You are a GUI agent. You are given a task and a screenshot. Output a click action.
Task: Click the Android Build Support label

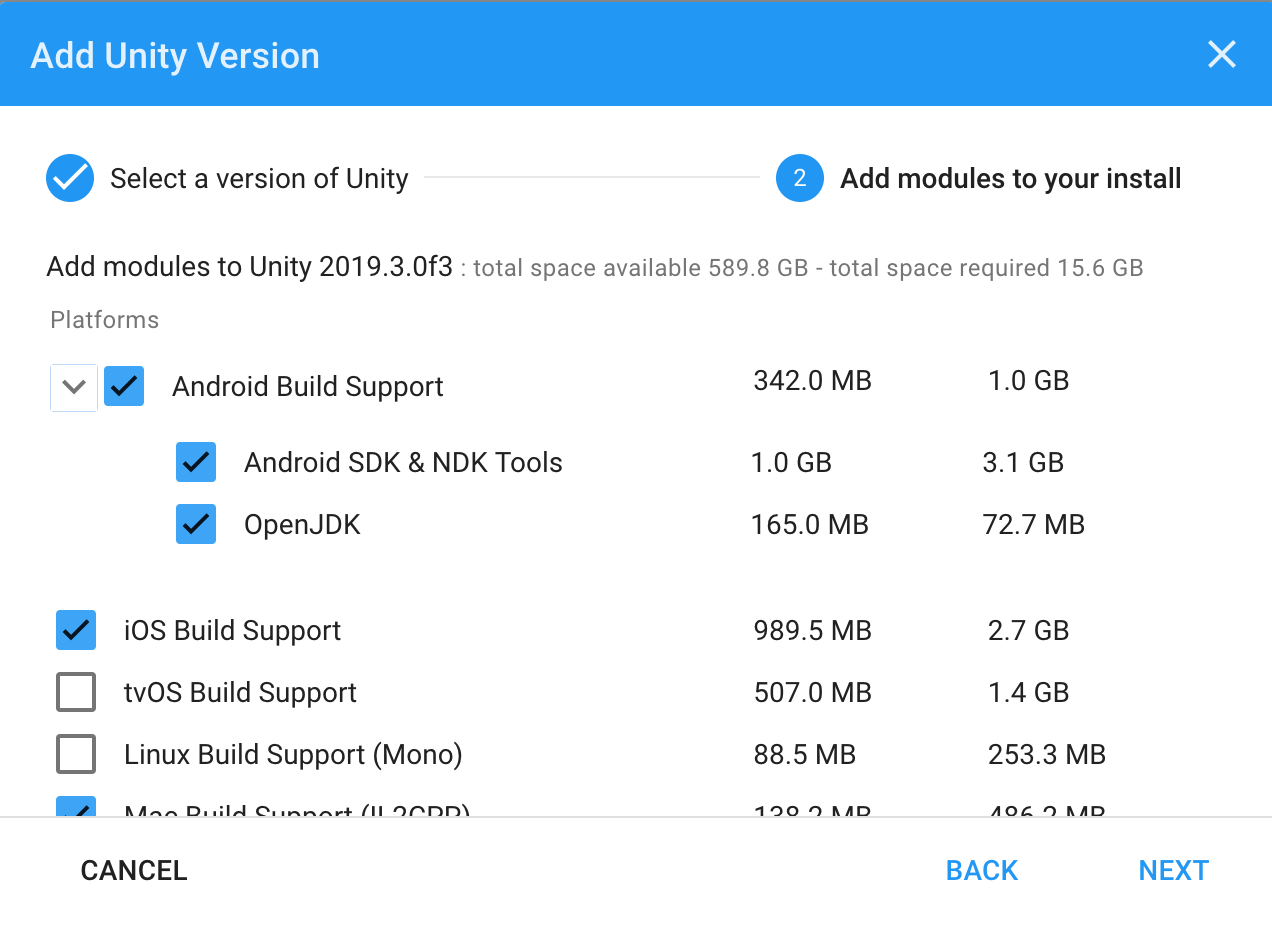click(307, 387)
